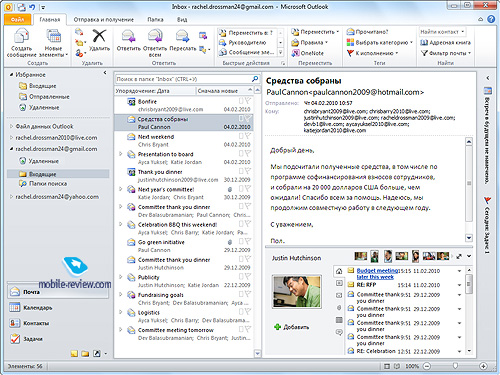500x375 pixels.
Task: Open the Выбрать категорию dropdown
Action: 379,43
